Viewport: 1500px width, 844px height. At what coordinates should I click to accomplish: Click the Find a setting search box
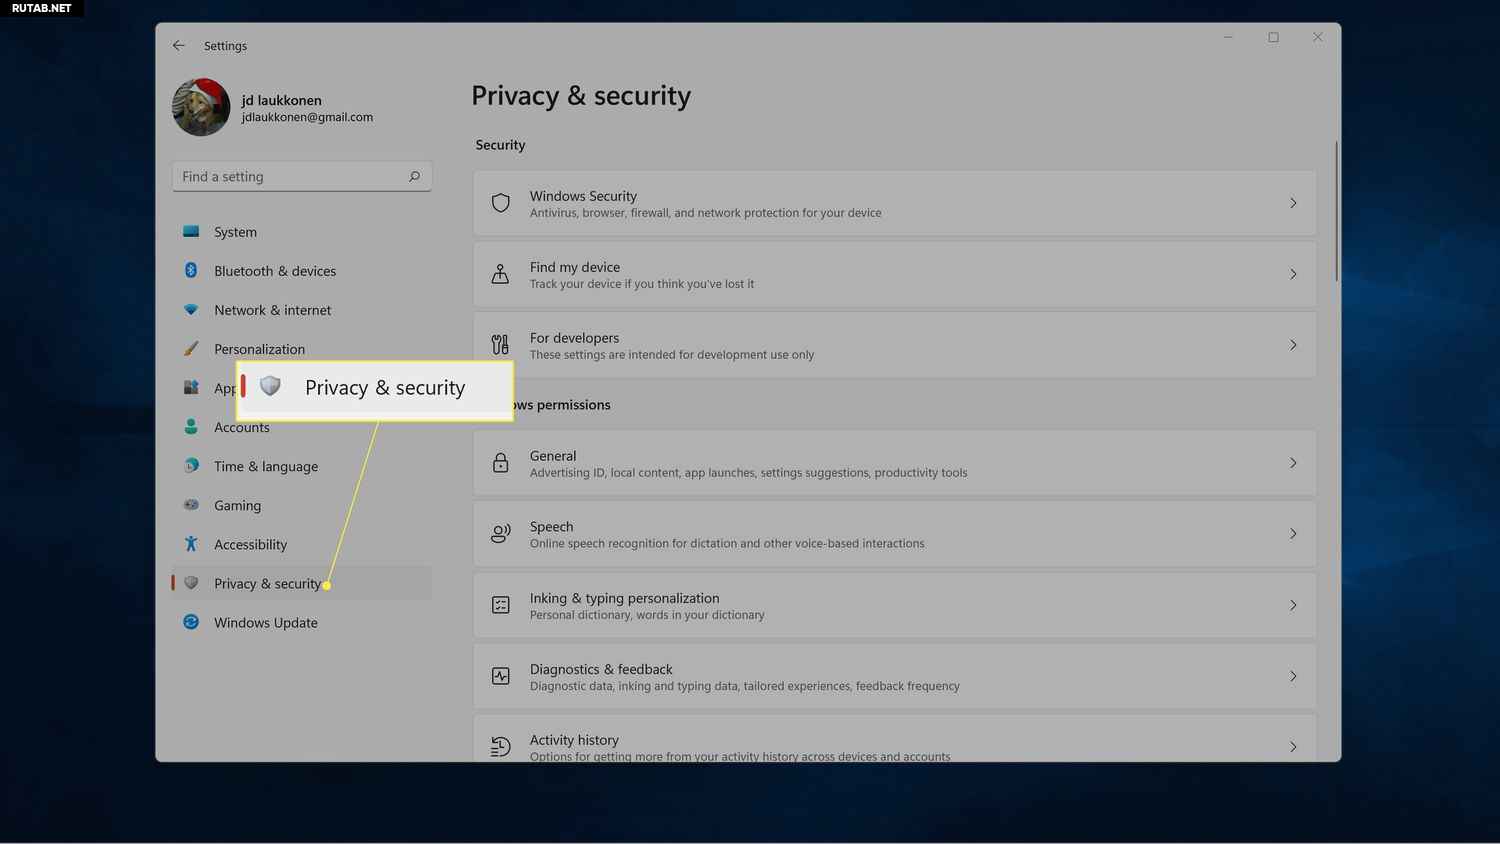click(x=302, y=176)
